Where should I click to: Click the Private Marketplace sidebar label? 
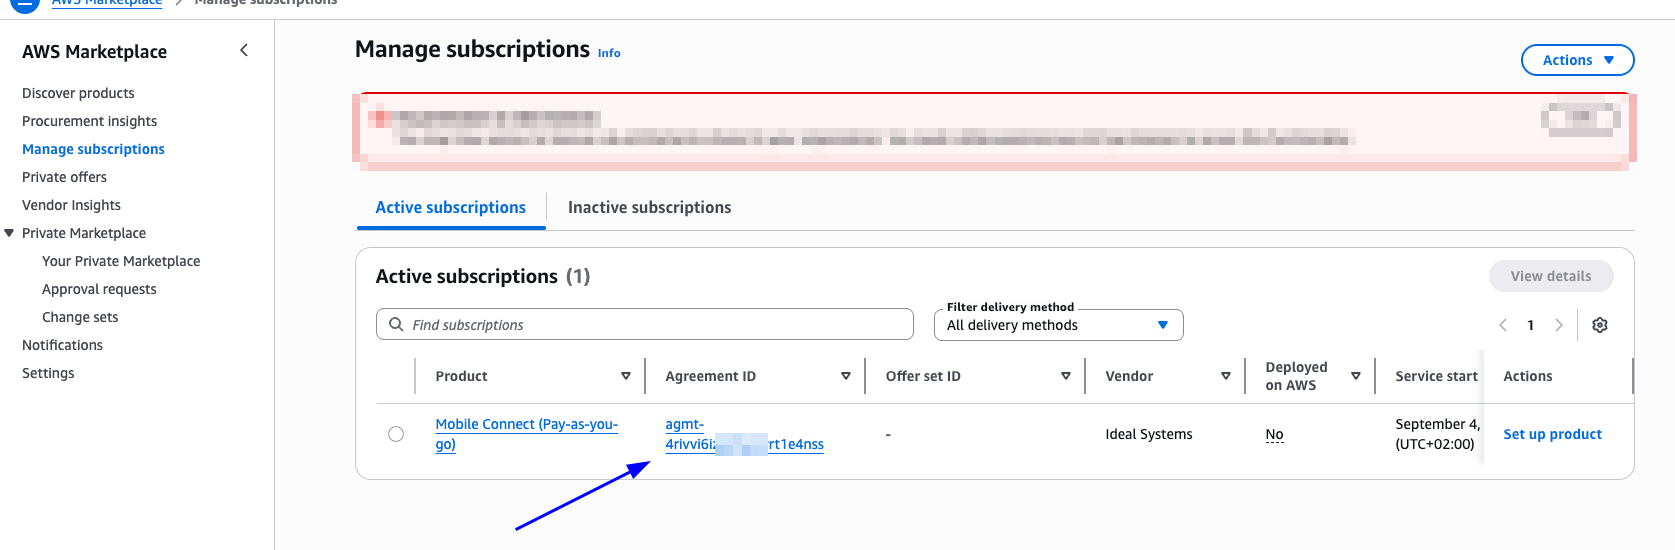[84, 233]
